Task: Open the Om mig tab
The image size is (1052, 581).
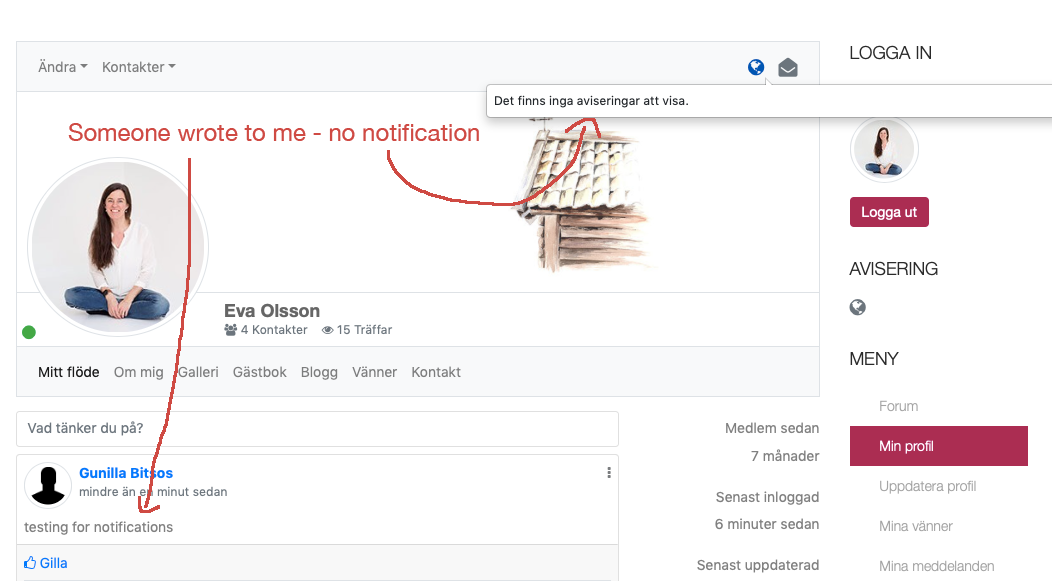Action: tap(138, 372)
